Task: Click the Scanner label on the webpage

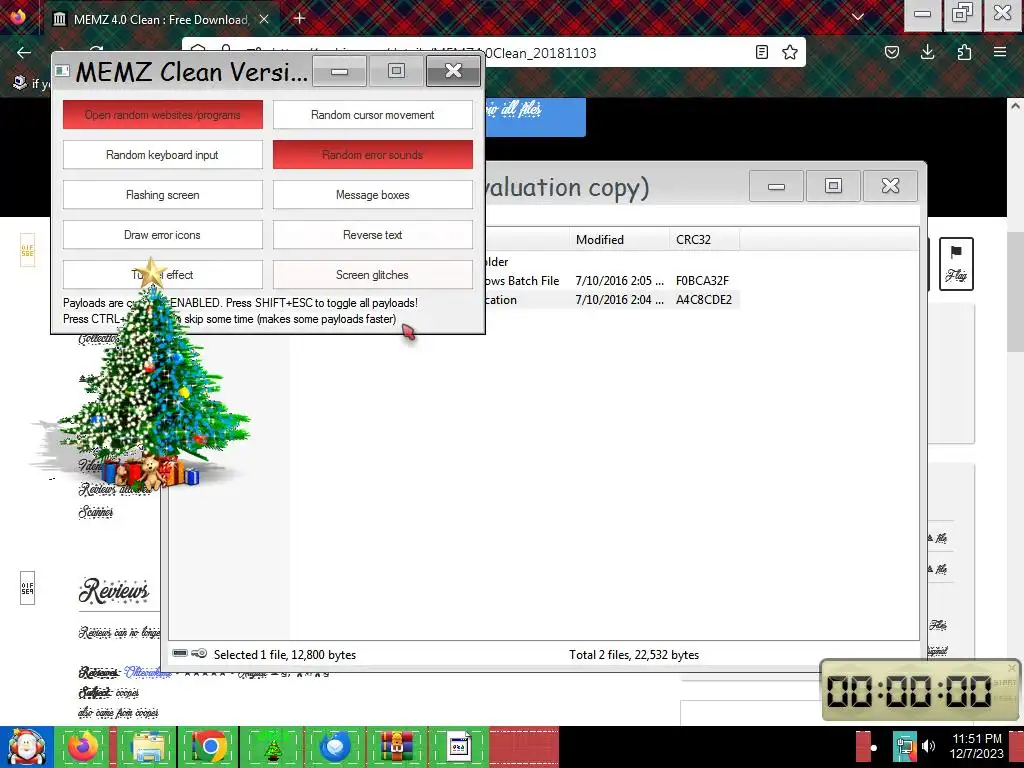Action: click(96, 512)
